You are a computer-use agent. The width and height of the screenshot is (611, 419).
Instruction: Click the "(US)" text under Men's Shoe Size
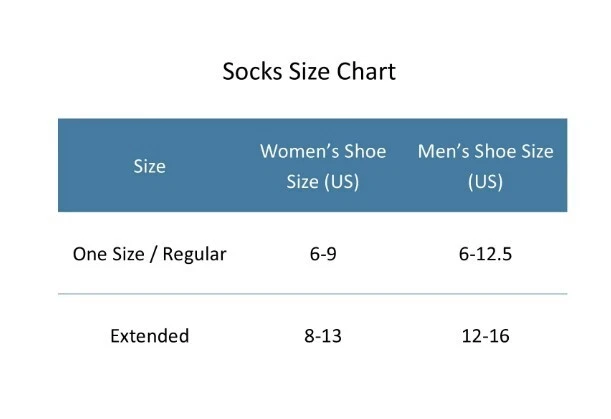point(485,183)
